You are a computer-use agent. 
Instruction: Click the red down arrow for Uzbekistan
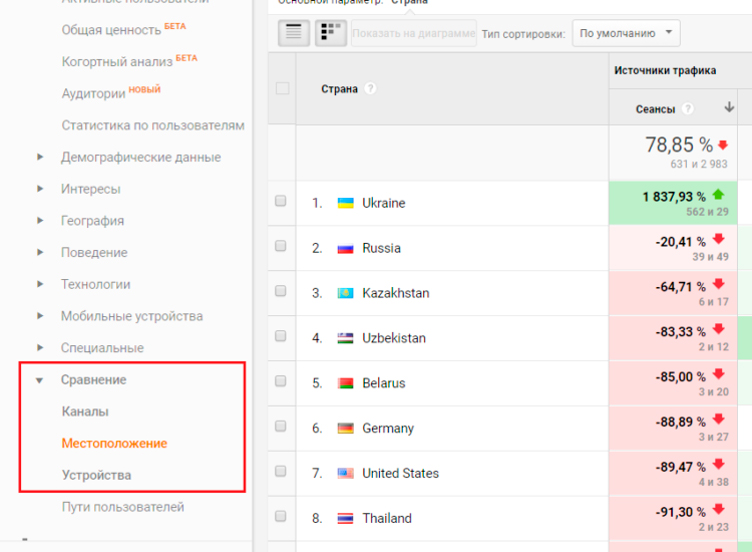(718, 329)
